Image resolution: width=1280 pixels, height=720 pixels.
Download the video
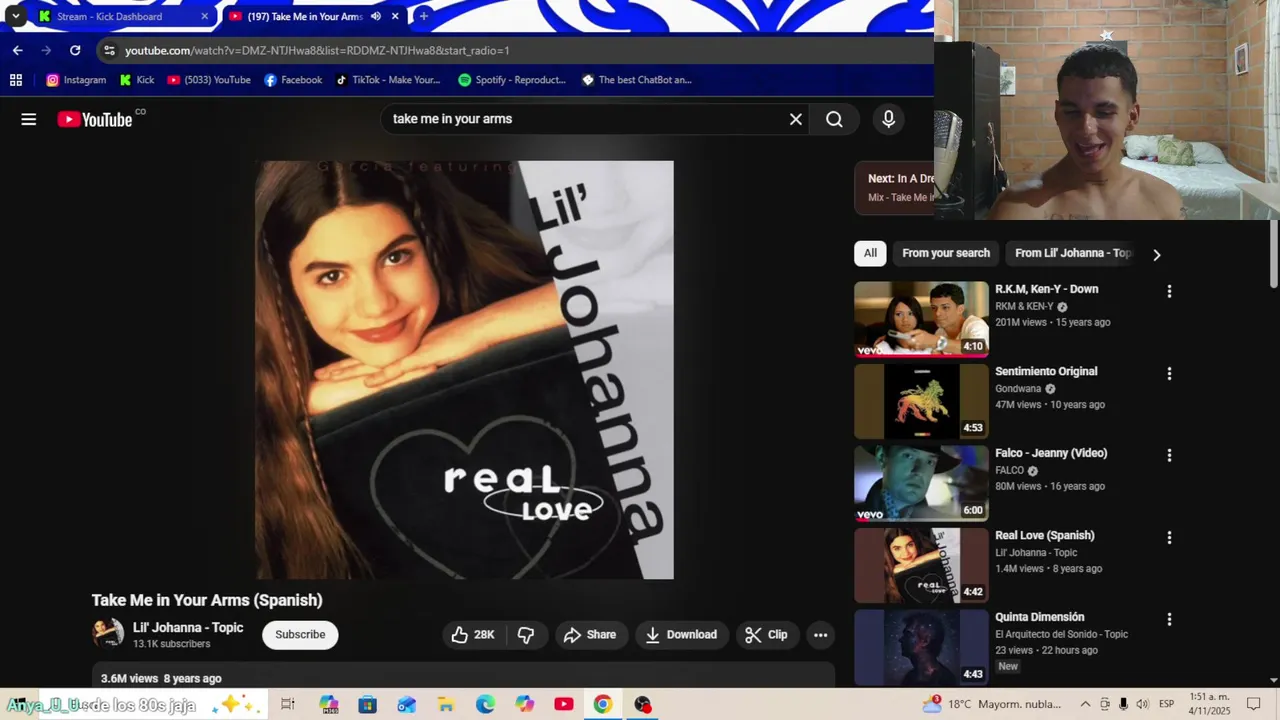coord(681,635)
